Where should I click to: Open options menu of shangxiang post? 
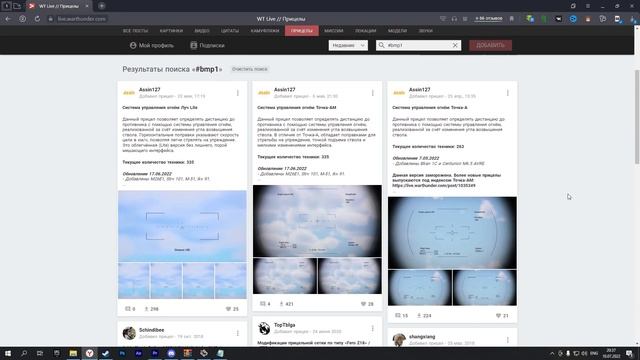[508, 340]
